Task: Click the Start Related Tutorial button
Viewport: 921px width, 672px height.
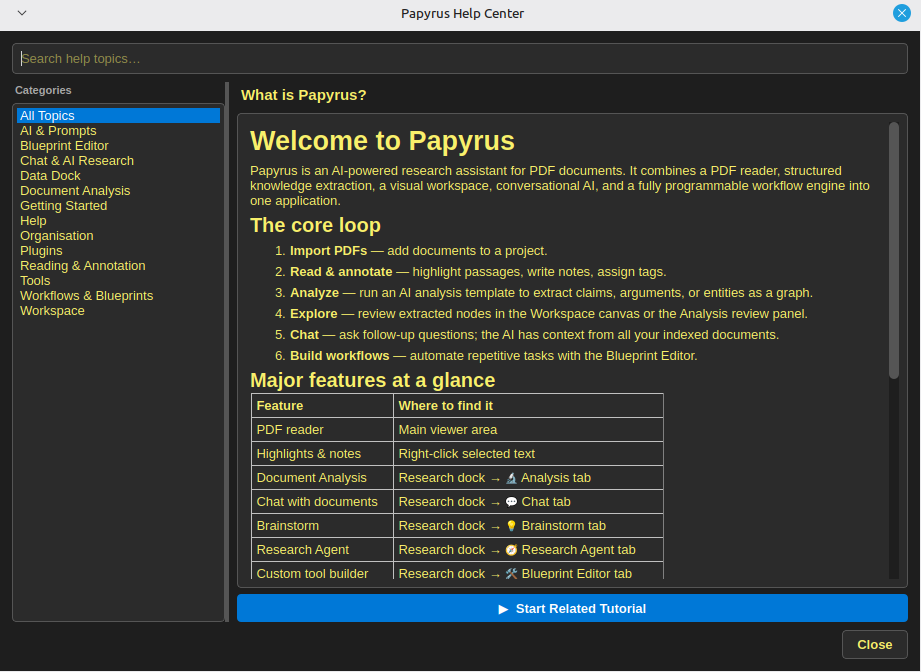Action: point(572,608)
